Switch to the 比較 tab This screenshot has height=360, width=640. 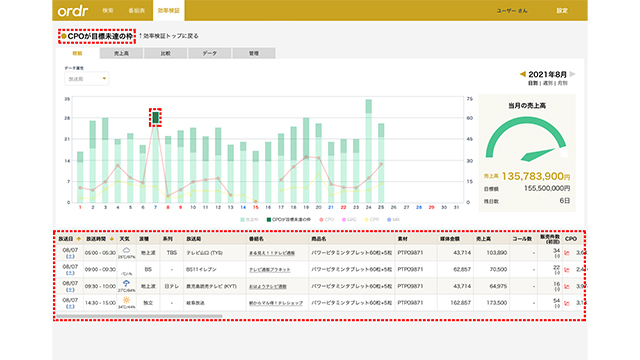coord(165,53)
